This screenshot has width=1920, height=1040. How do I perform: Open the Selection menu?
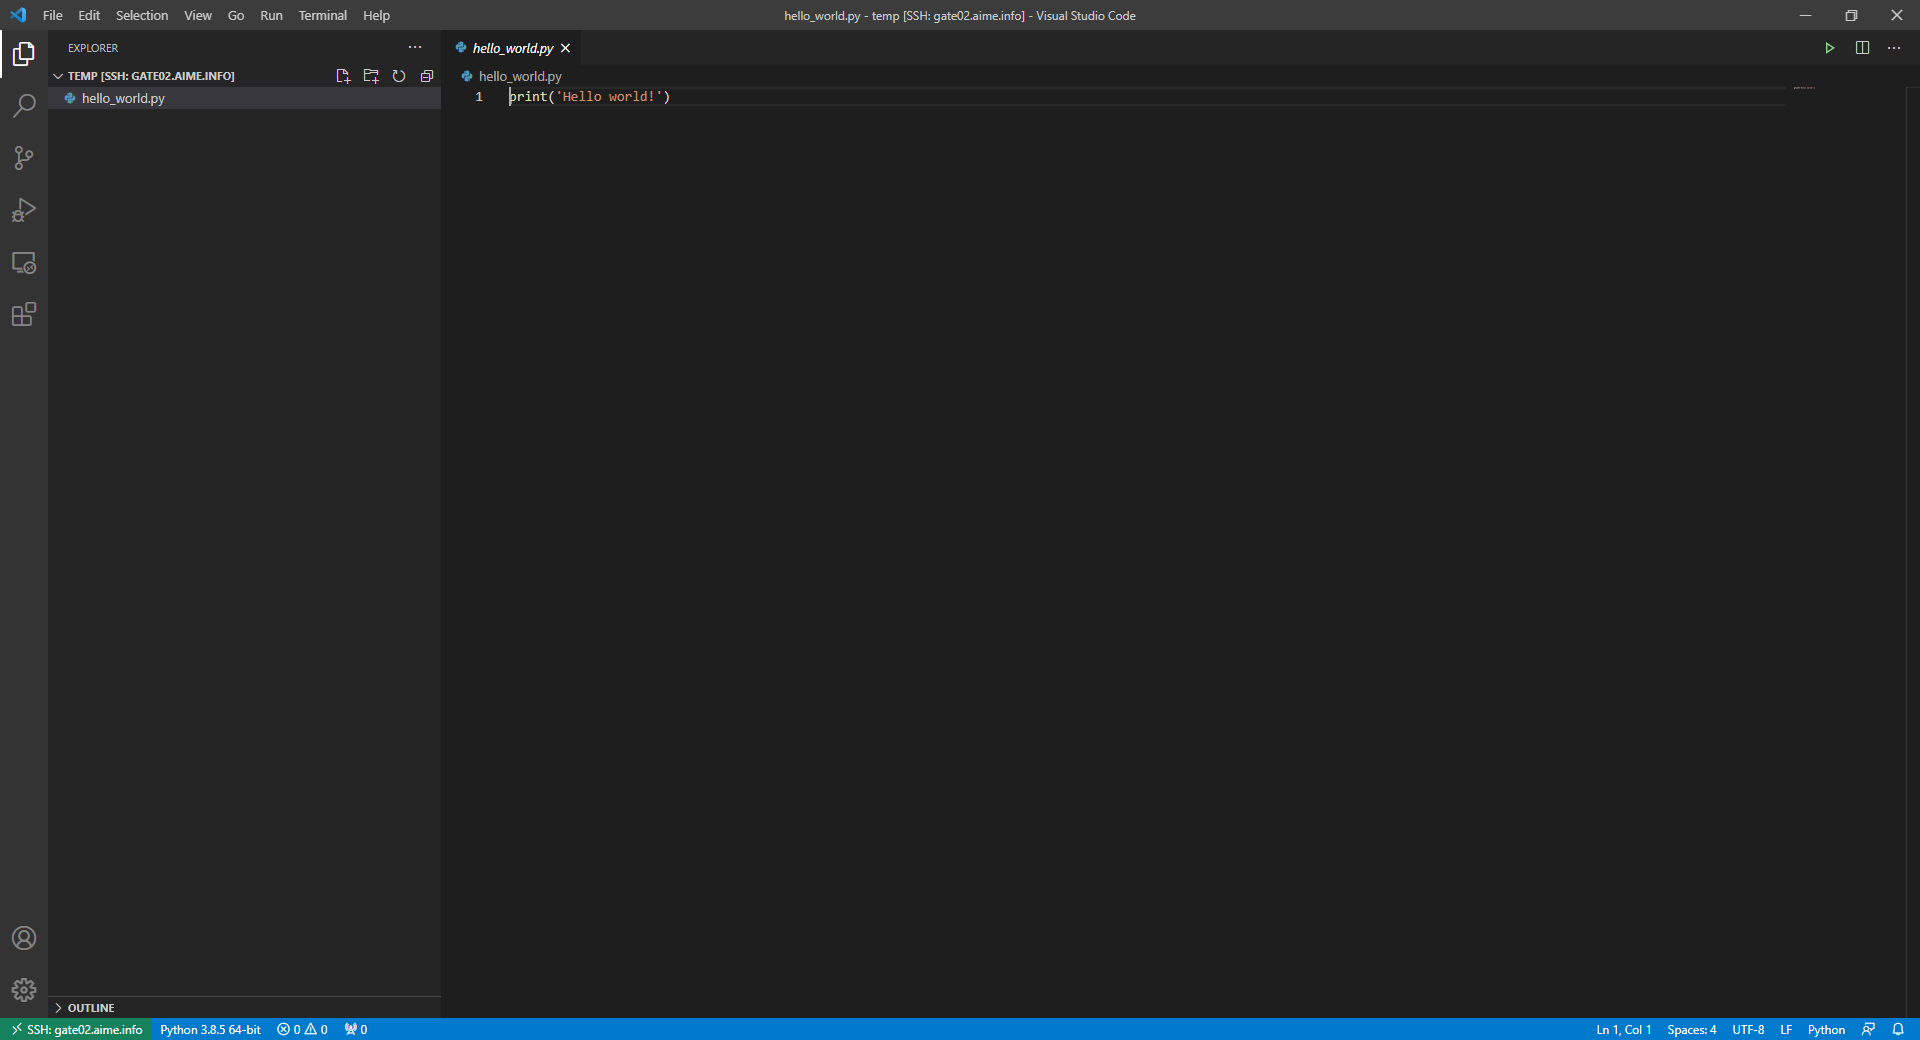pos(142,15)
